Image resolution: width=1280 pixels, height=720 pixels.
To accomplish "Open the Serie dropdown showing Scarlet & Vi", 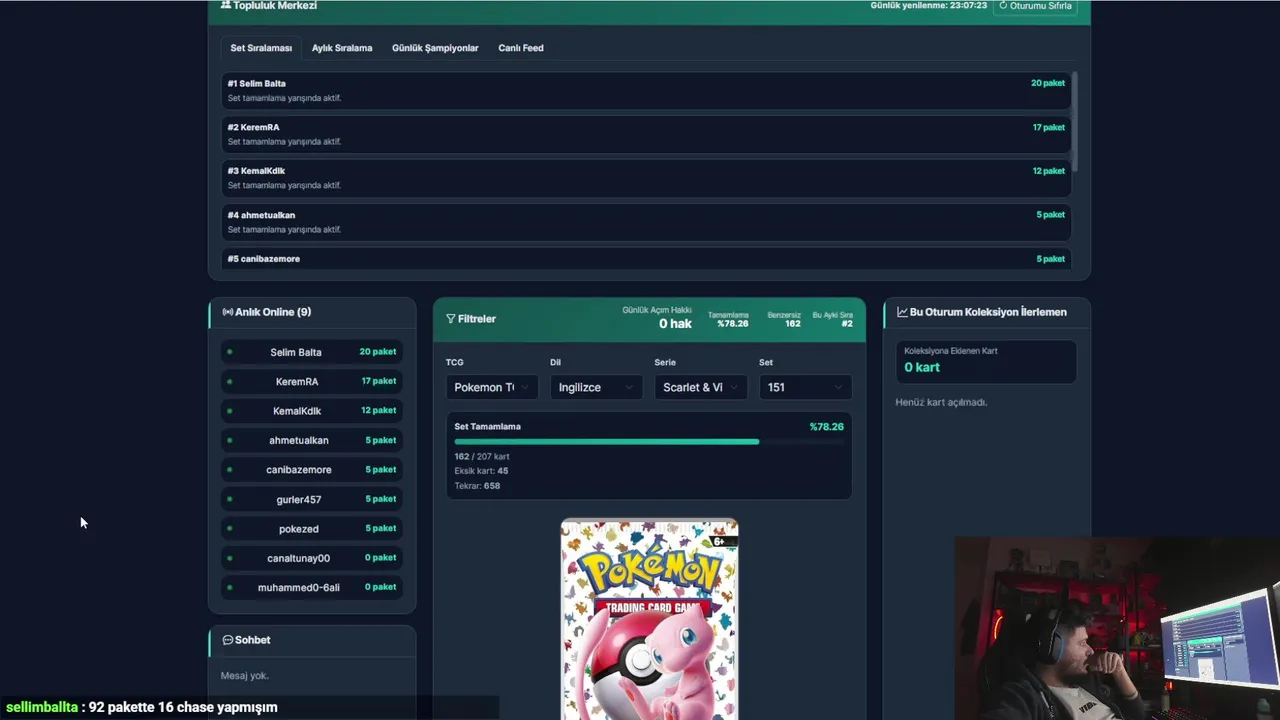I will coord(700,387).
